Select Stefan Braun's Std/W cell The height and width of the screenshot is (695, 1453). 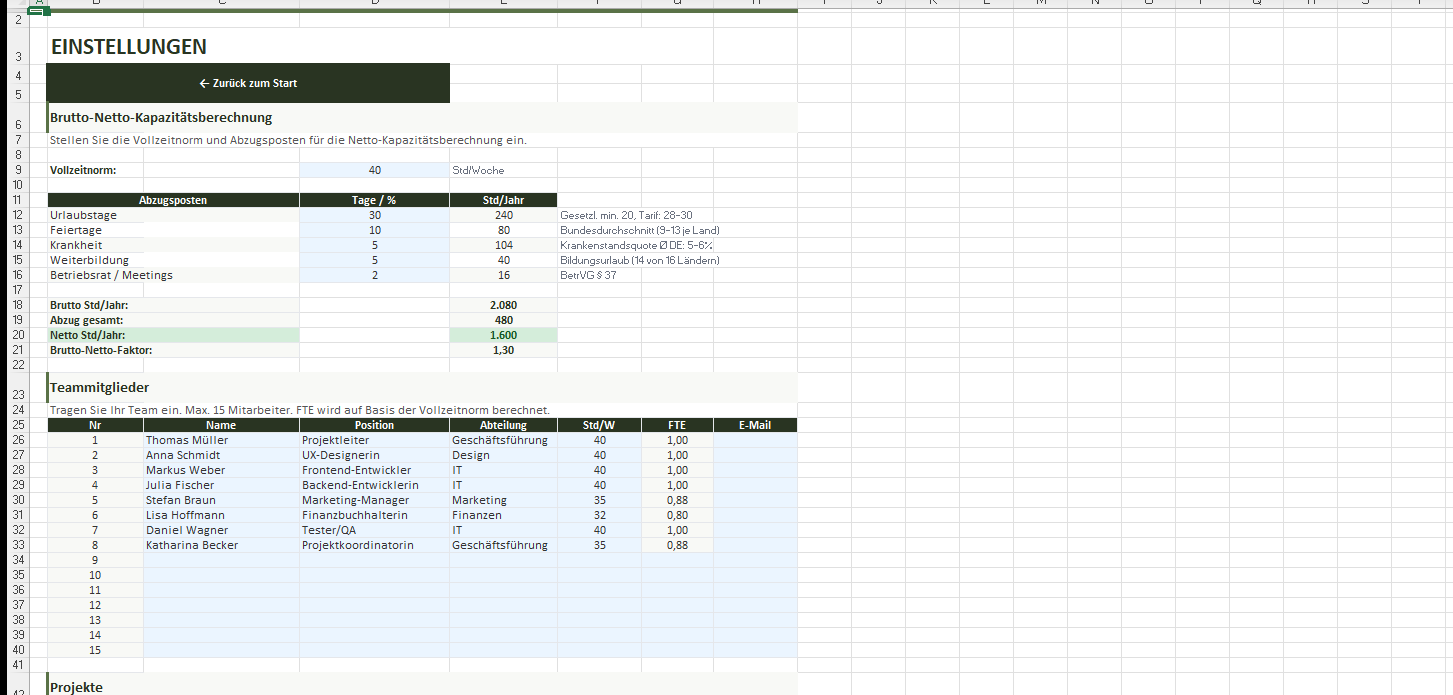(x=599, y=500)
